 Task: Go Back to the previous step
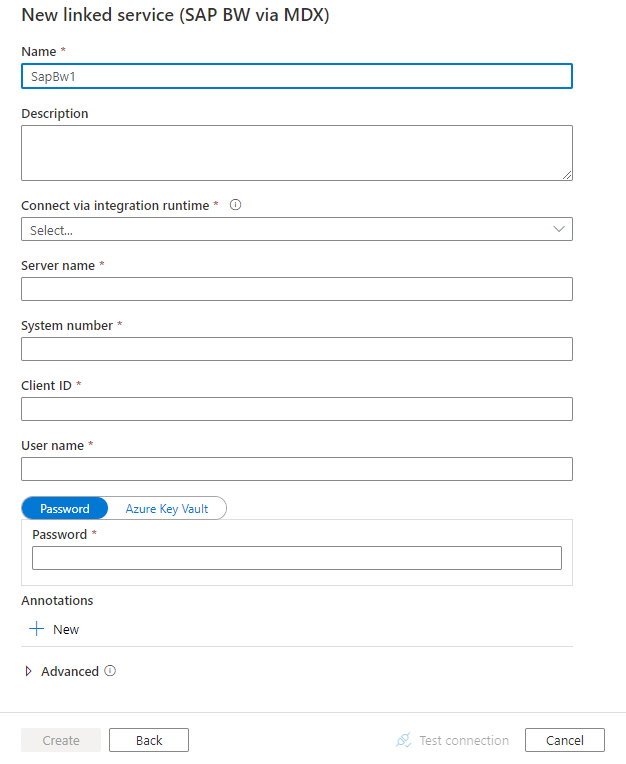pyautogui.click(x=149, y=740)
